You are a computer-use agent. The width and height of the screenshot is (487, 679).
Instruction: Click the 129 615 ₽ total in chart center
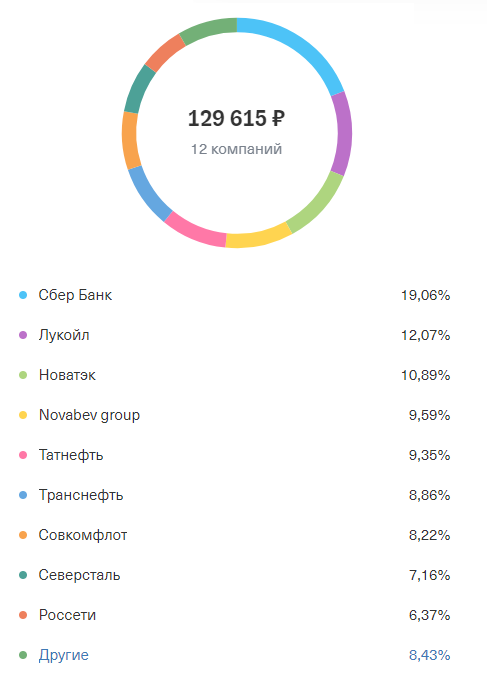236,118
